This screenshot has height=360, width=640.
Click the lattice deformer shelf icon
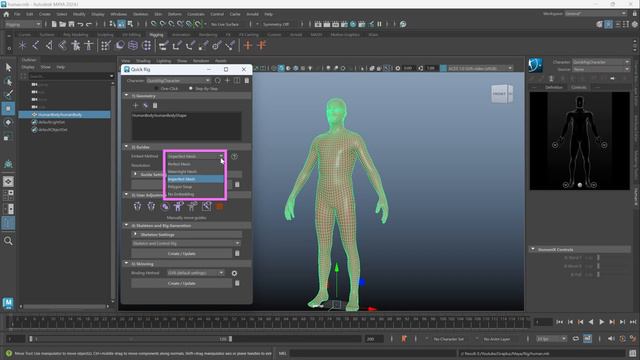(133, 46)
